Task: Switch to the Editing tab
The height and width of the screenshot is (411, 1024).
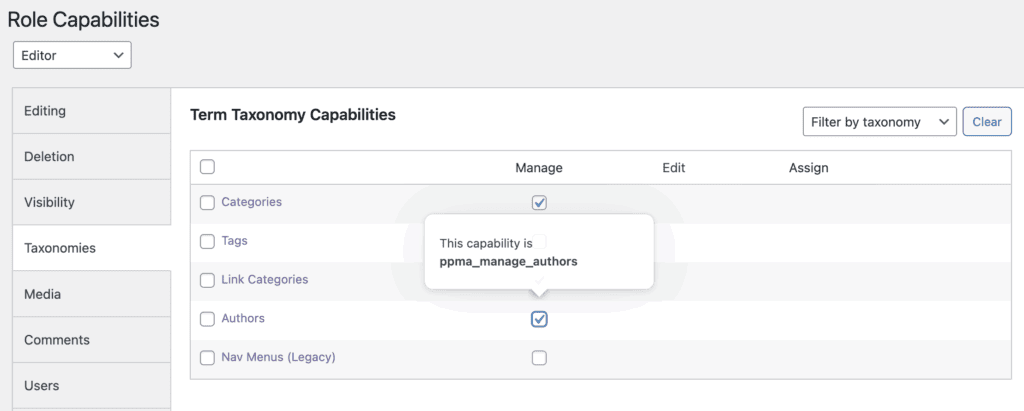Action: pos(92,111)
